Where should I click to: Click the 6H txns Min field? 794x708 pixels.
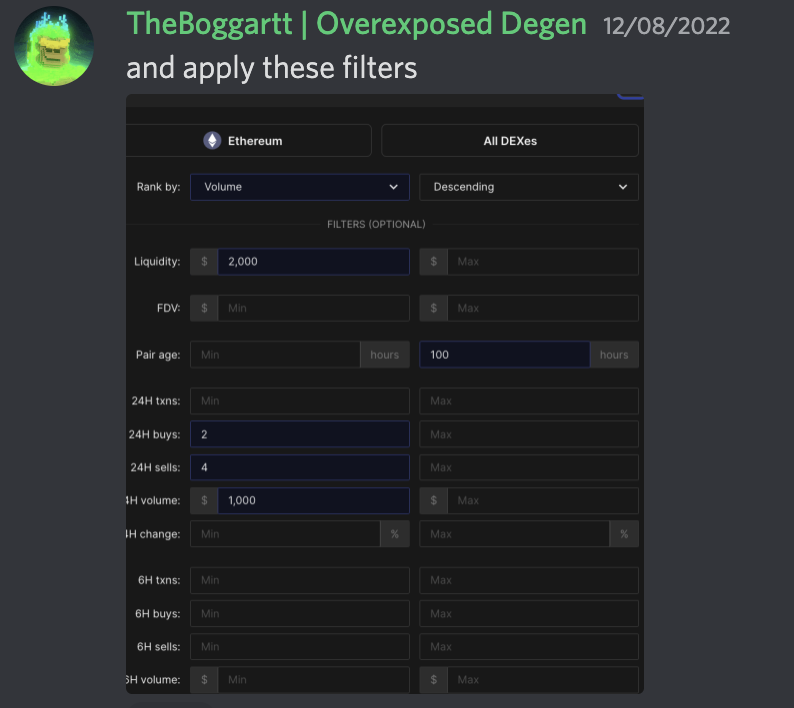[x=300, y=580]
